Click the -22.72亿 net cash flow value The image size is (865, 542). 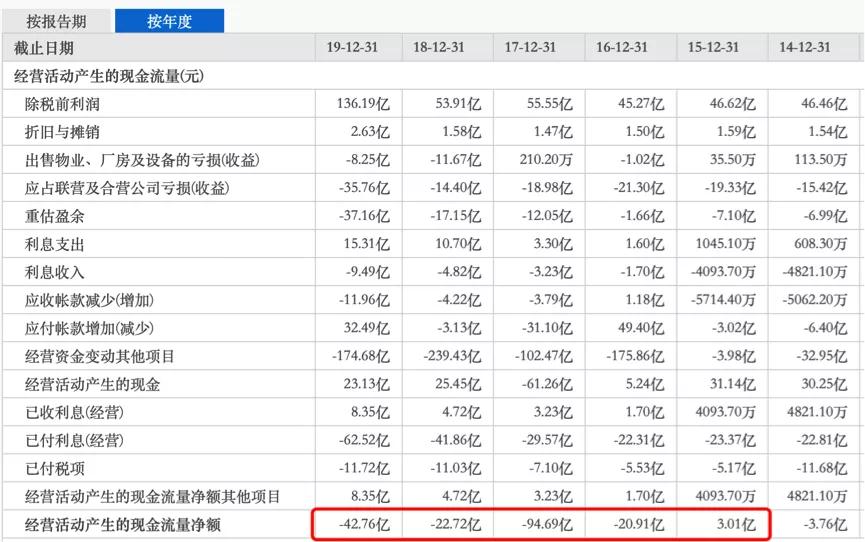[456, 524]
